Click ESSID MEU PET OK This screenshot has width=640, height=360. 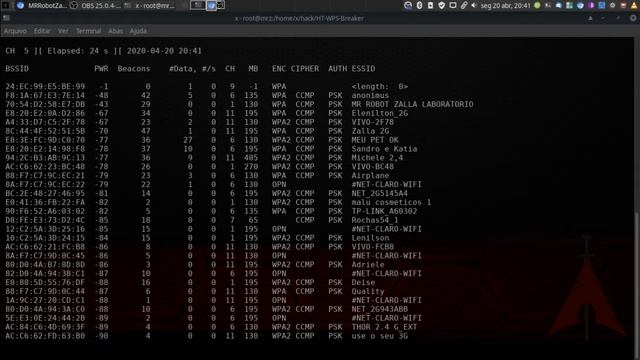click(375, 140)
